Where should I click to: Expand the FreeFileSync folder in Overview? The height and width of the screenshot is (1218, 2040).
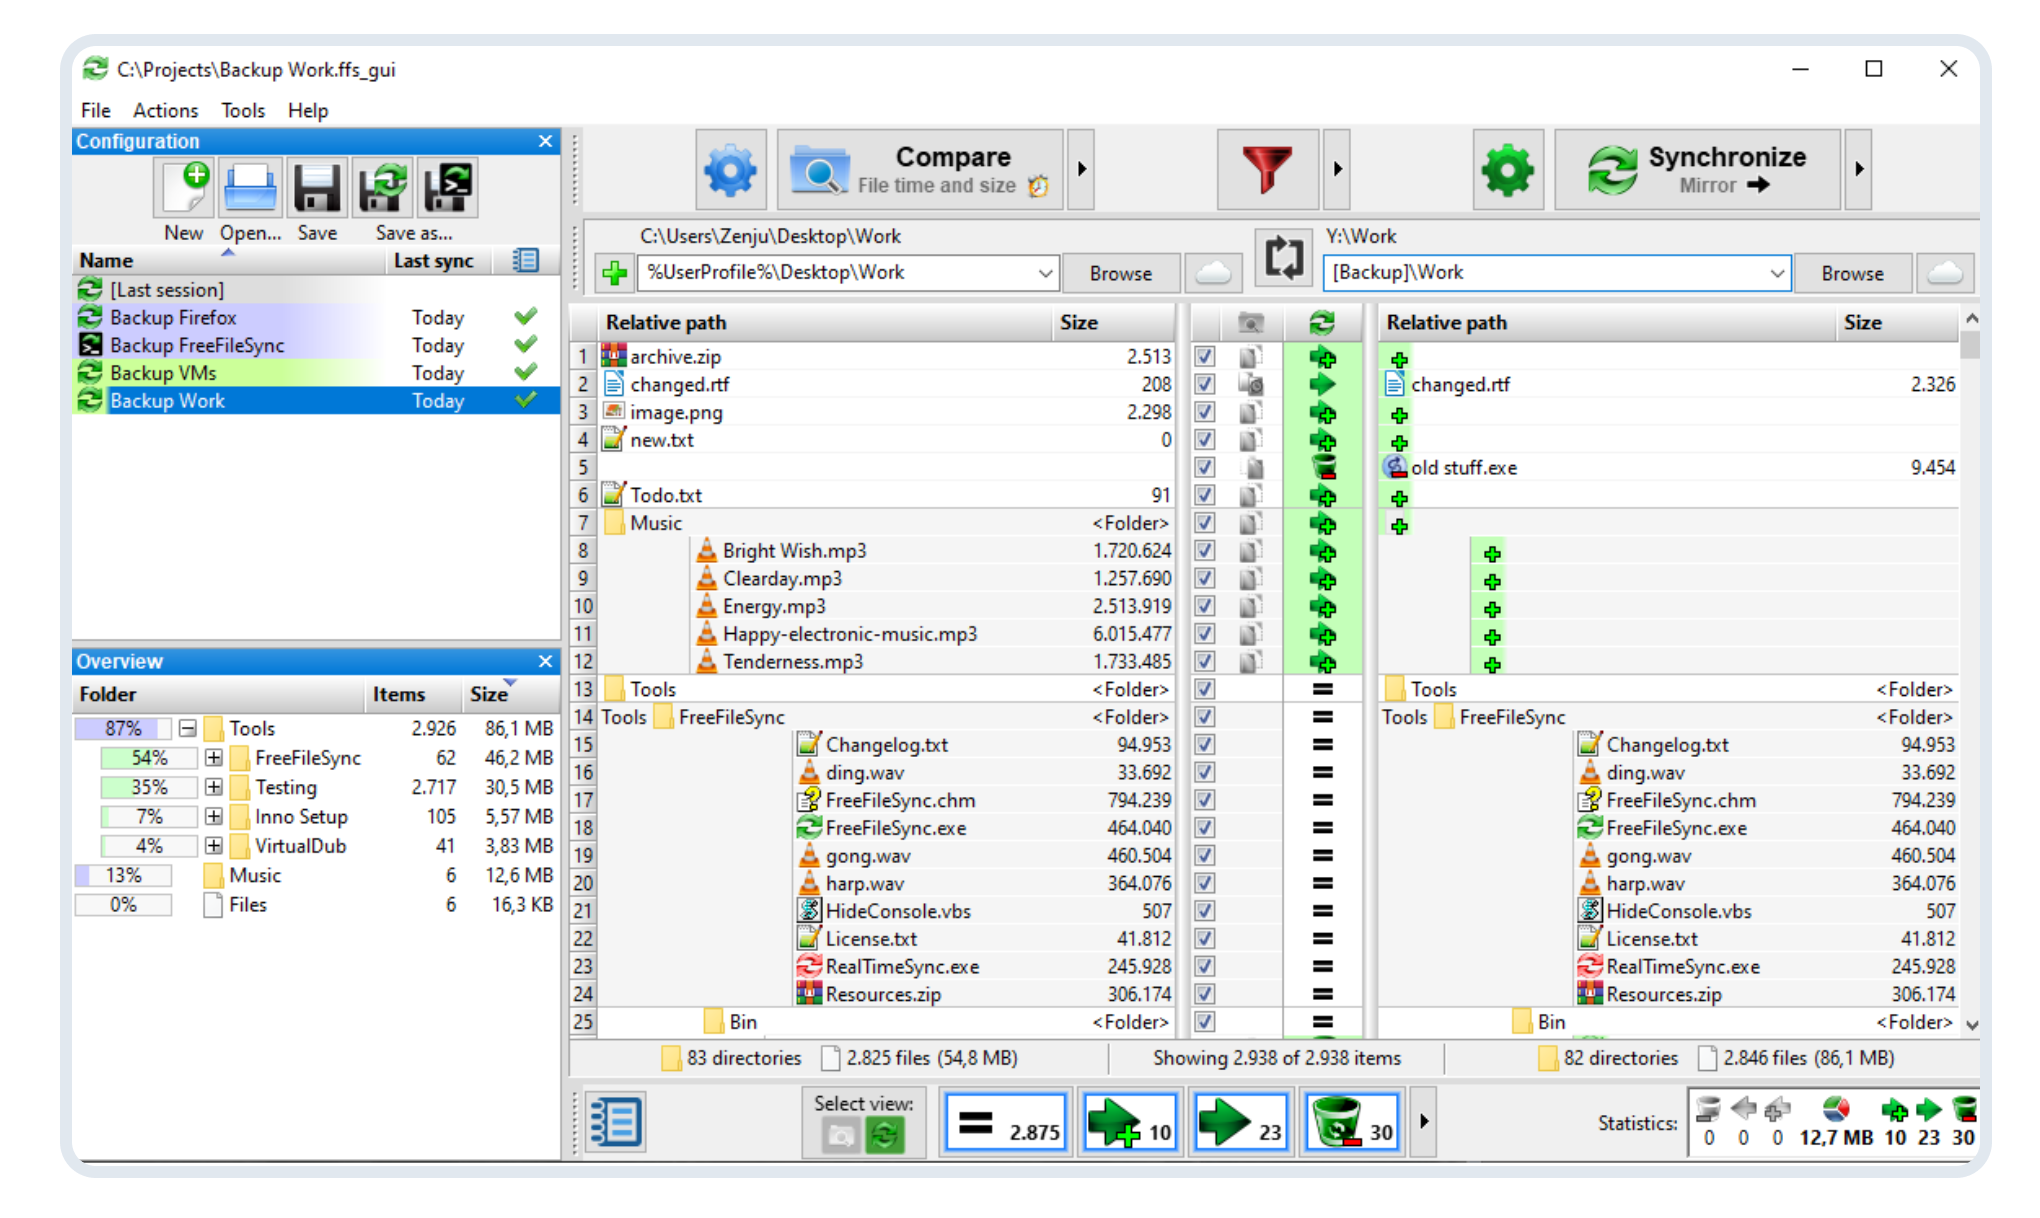213,758
